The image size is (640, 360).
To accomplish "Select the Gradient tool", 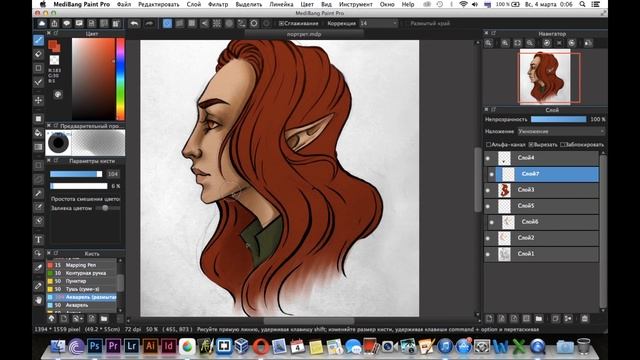I will tap(38, 147).
